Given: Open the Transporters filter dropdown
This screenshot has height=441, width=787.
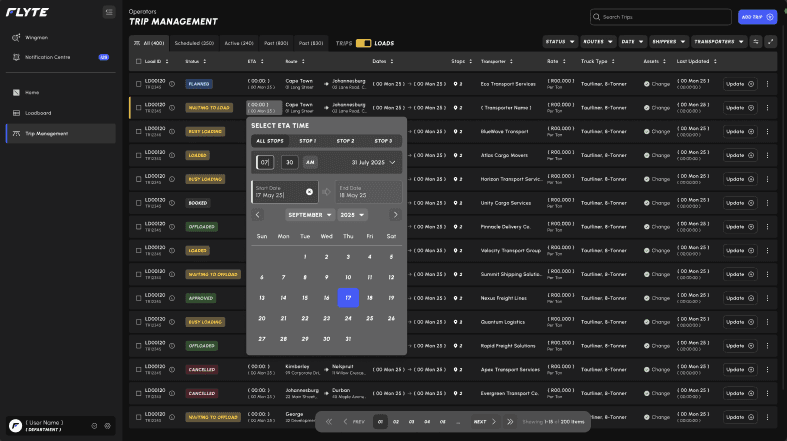Looking at the screenshot, I should pos(719,42).
